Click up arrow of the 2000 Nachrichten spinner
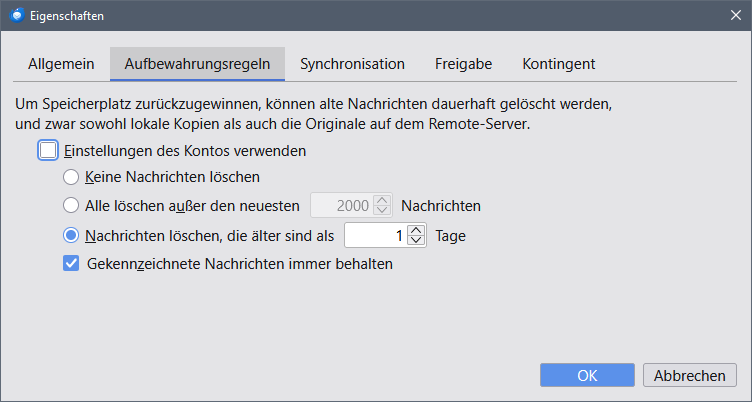 [382, 201]
